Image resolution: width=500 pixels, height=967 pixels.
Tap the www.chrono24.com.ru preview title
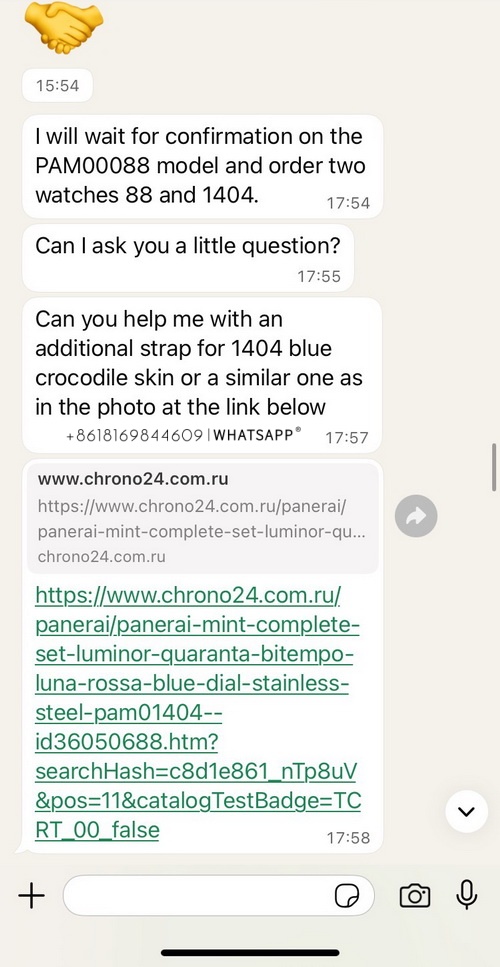(133, 479)
